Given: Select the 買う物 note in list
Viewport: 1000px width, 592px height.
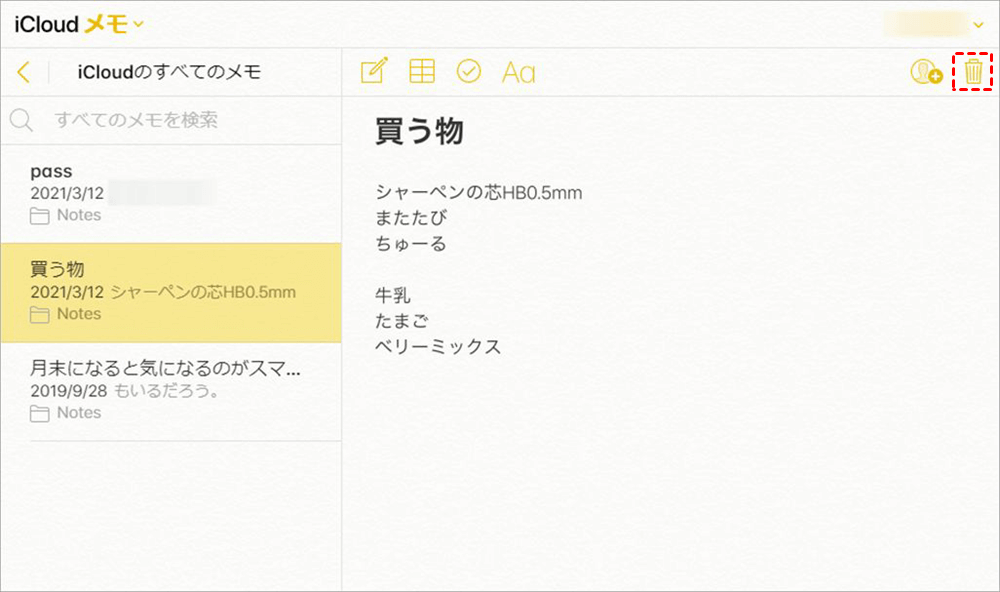Looking at the screenshot, I should coord(170,292).
